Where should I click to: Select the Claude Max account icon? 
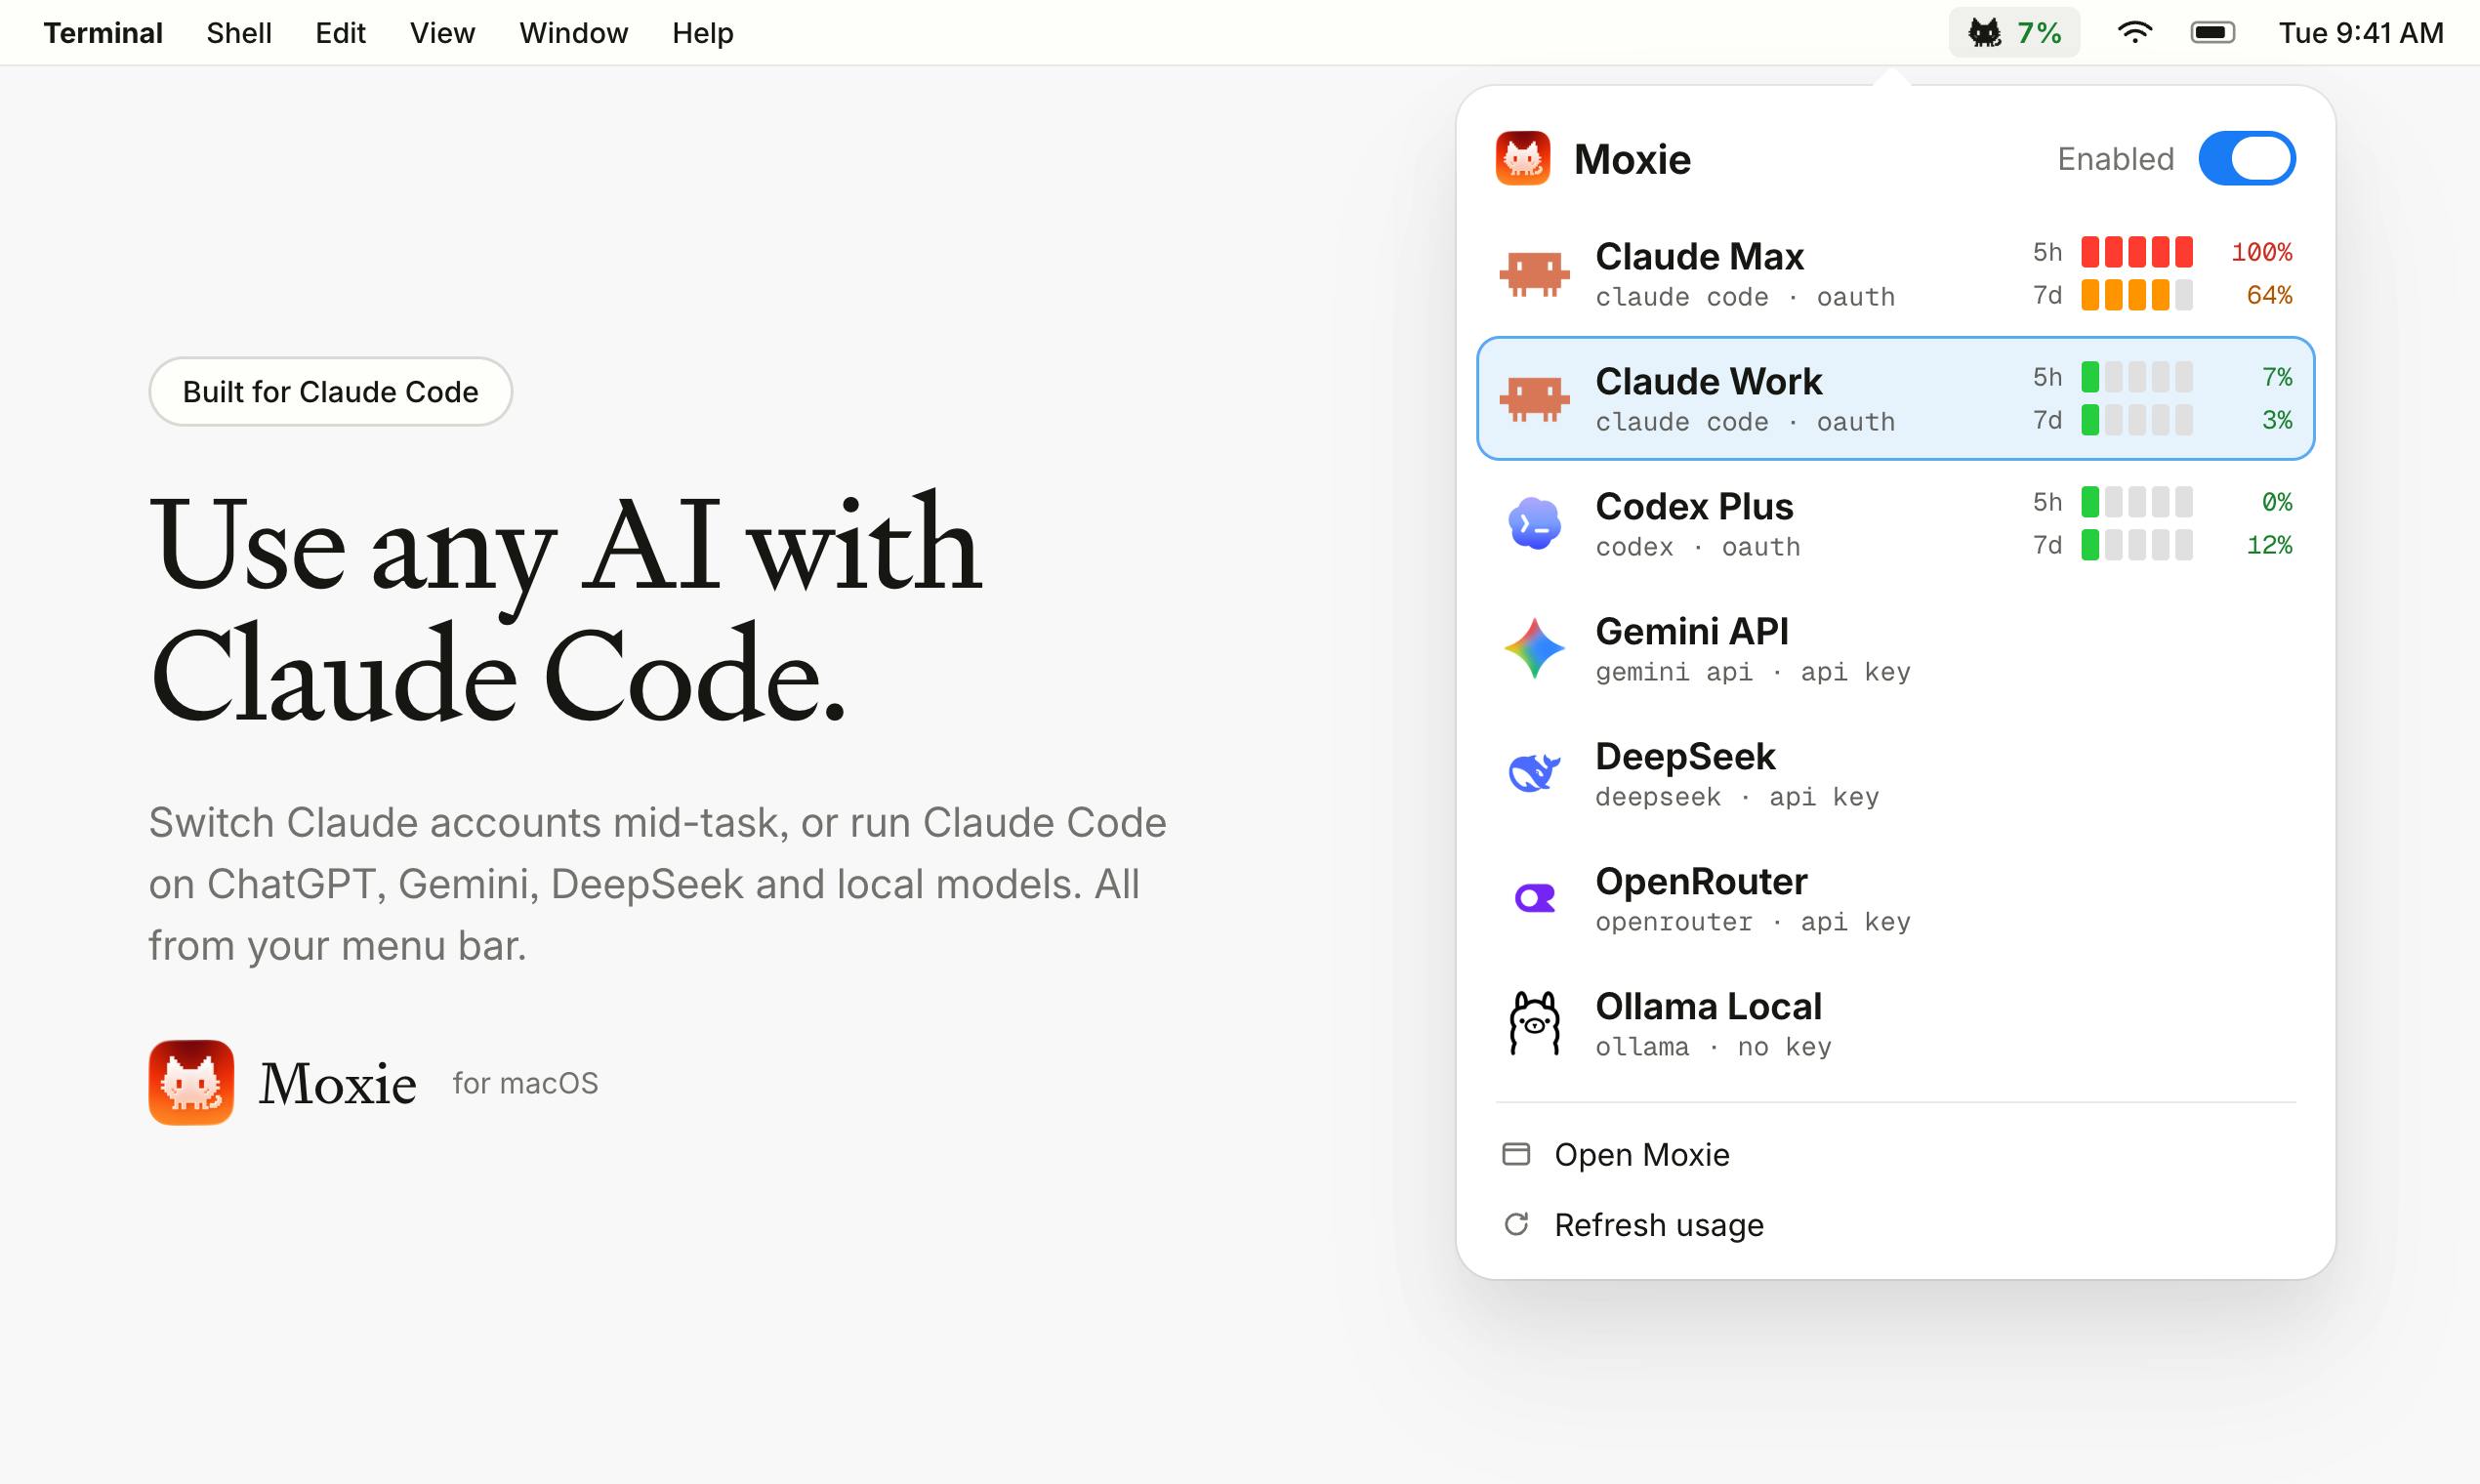coord(1534,274)
